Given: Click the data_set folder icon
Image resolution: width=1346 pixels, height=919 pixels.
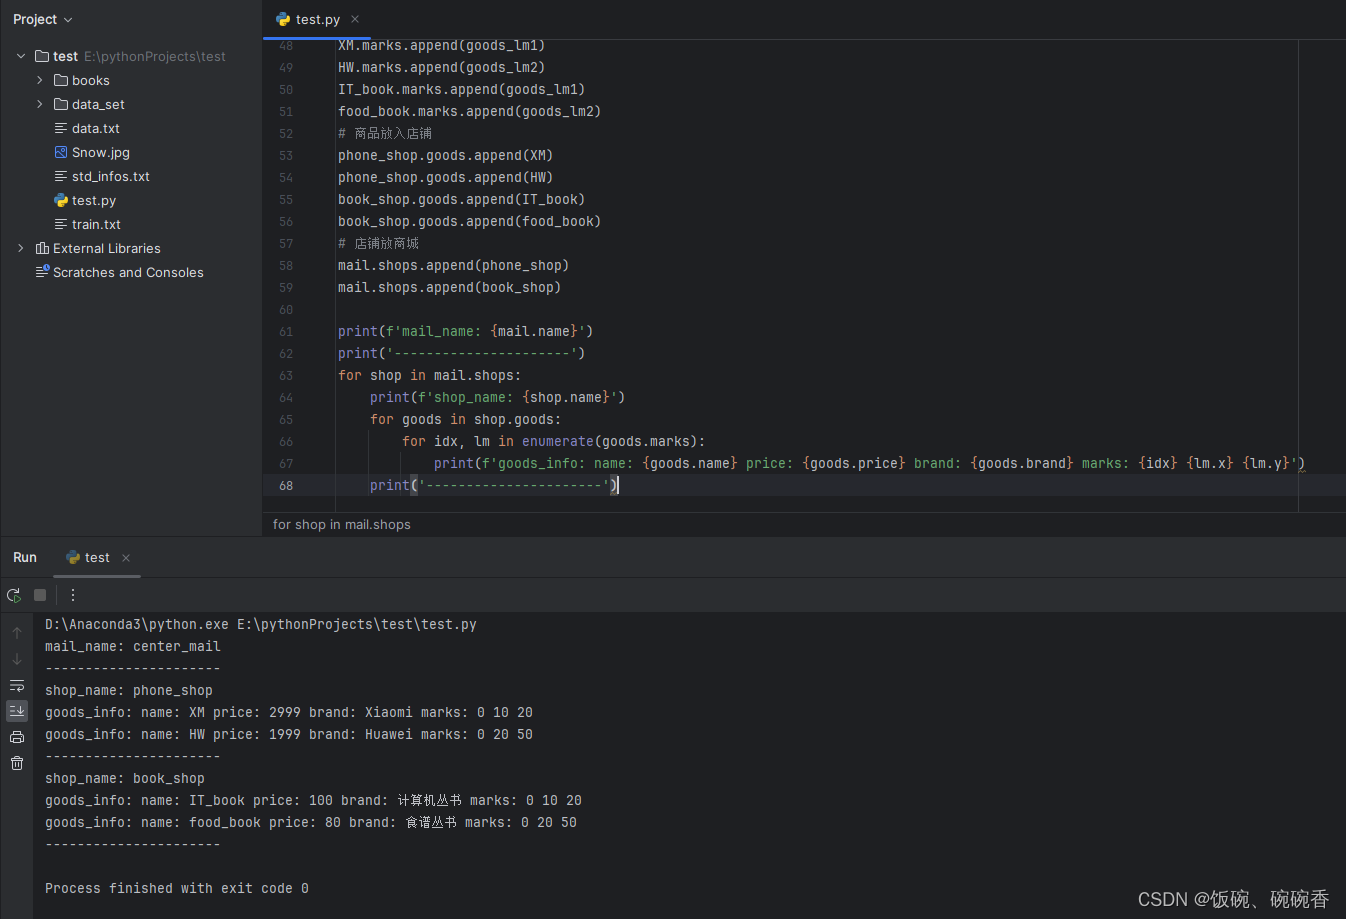Looking at the screenshot, I should [61, 104].
